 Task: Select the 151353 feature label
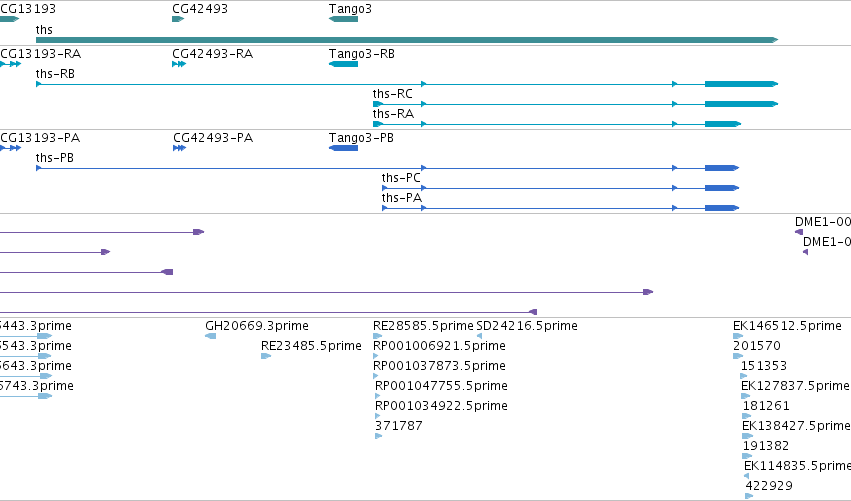click(764, 366)
